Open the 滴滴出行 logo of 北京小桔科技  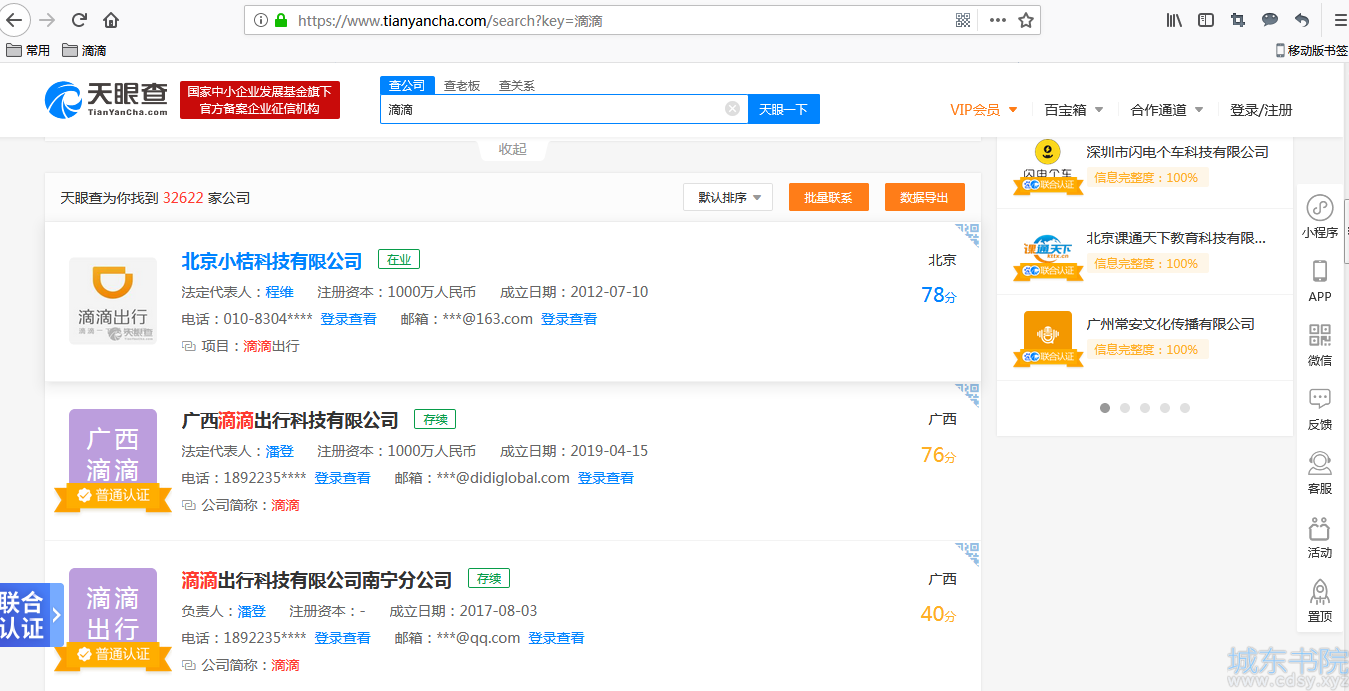coord(113,301)
